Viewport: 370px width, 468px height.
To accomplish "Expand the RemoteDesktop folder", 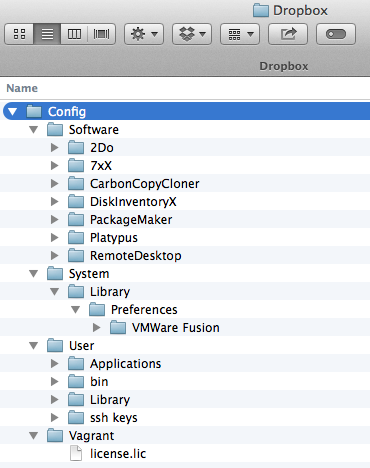I will 54,255.
